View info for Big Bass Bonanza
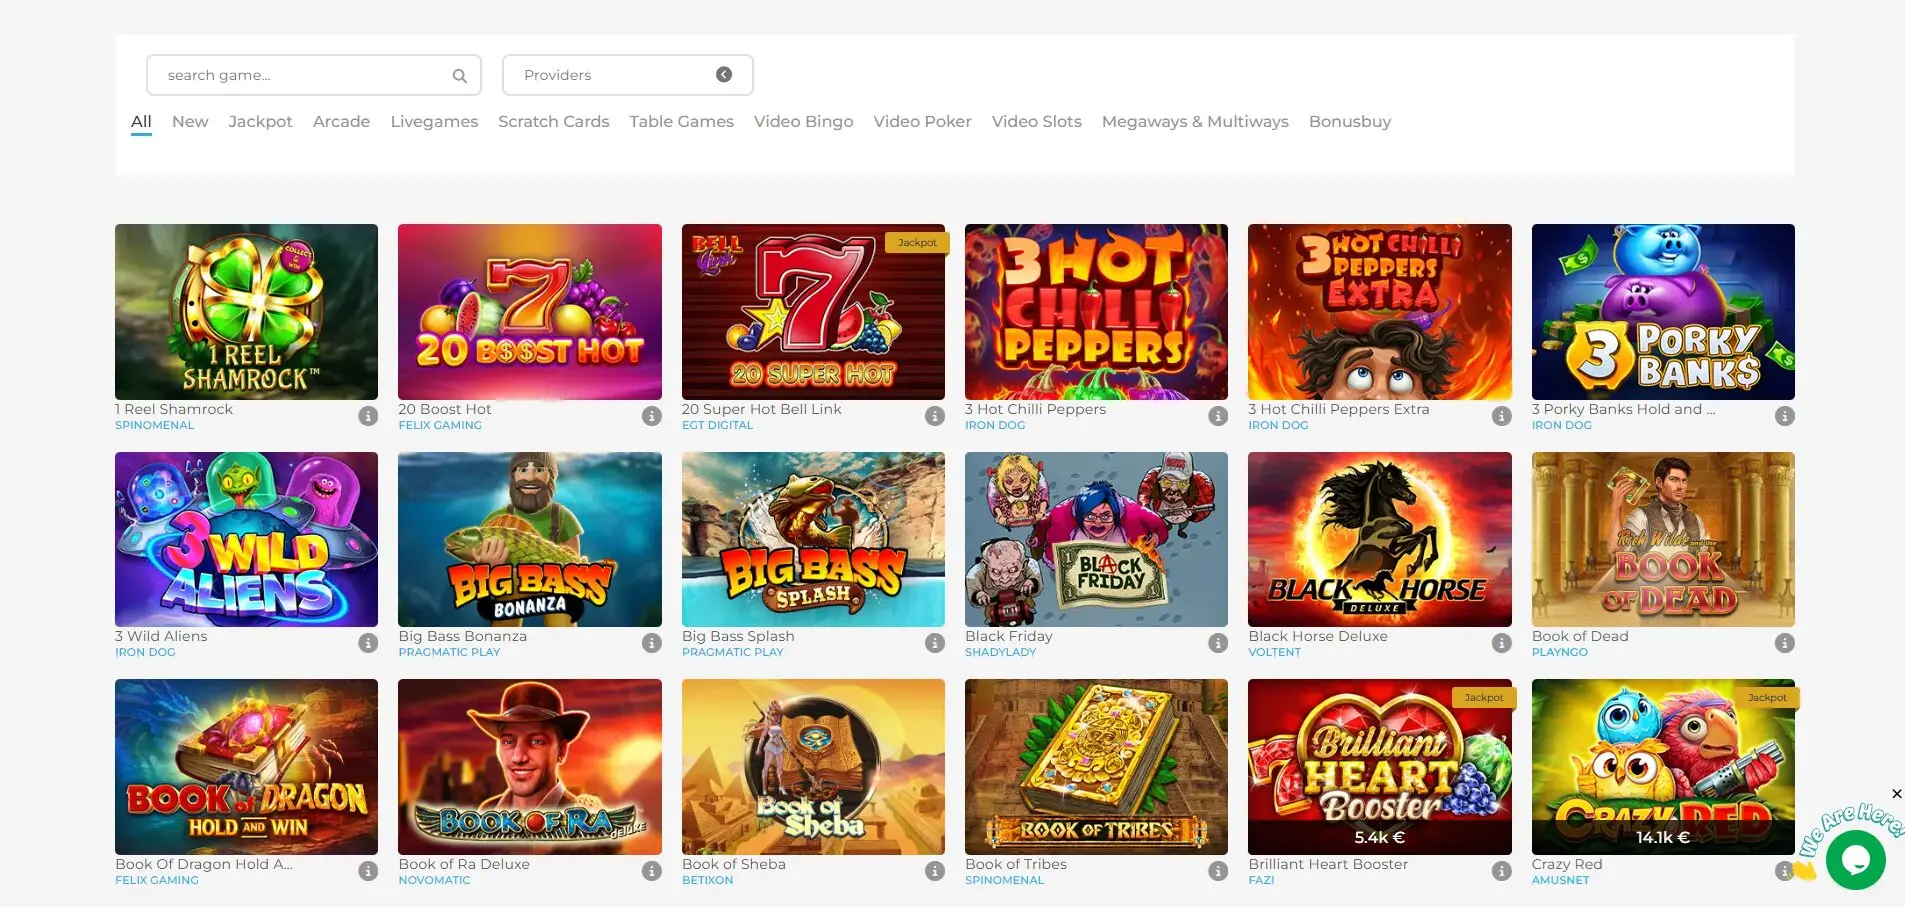This screenshot has height=907, width=1905. 651,643
